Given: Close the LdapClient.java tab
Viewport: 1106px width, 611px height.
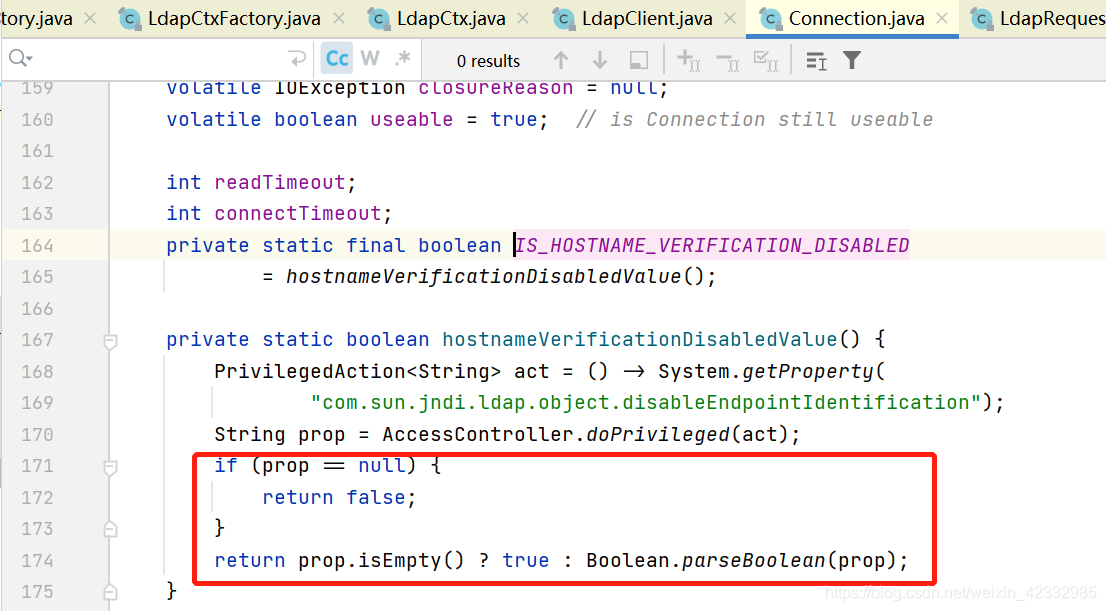Looking at the screenshot, I should pos(731,18).
